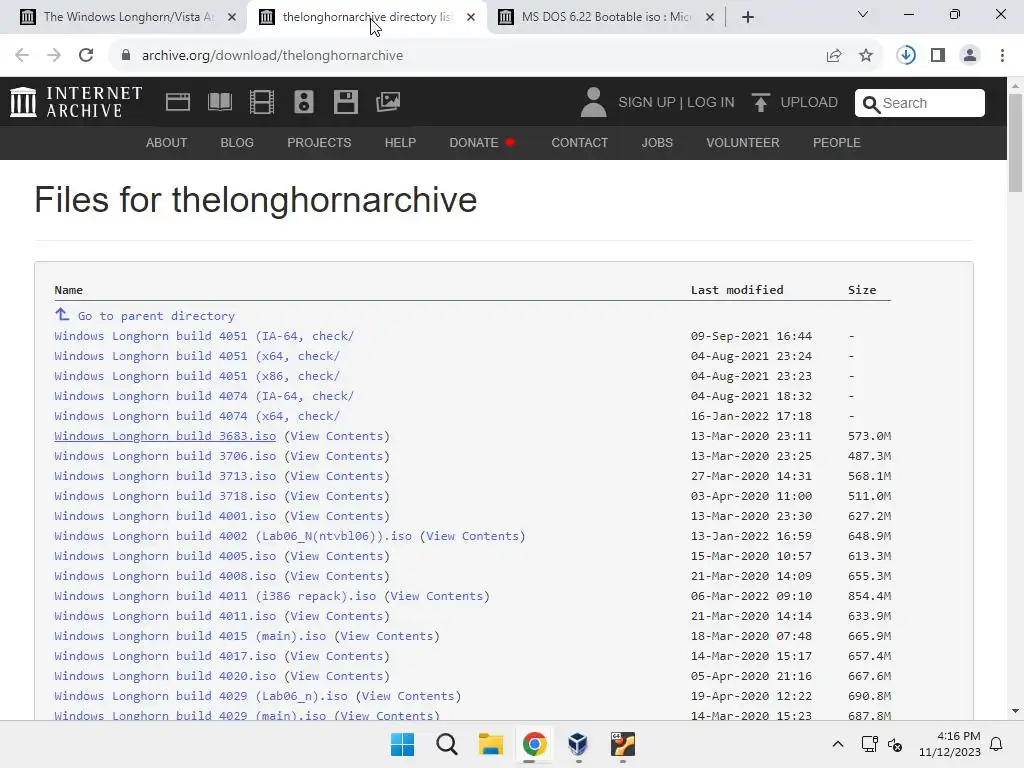Download build 4002 (Lab06_N(ntvbl06)).iso
This screenshot has height=768, width=1024.
(x=232, y=536)
